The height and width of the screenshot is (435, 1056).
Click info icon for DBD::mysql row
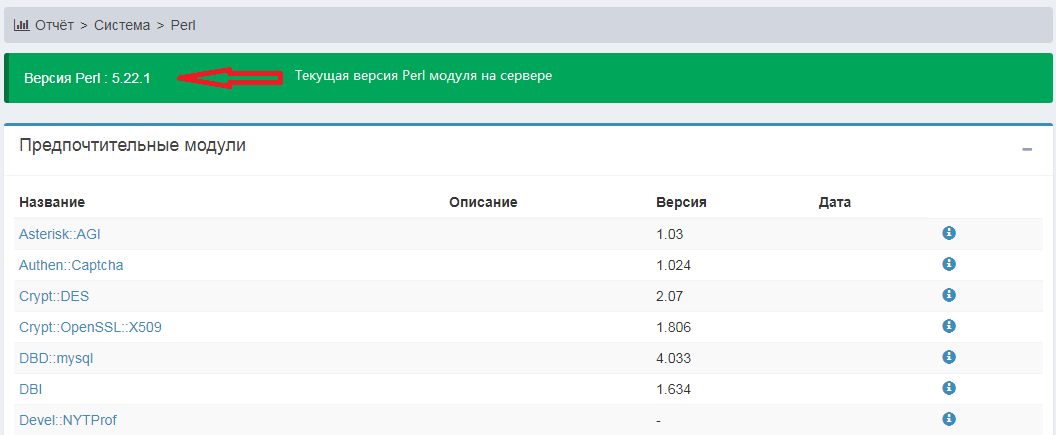[949, 357]
